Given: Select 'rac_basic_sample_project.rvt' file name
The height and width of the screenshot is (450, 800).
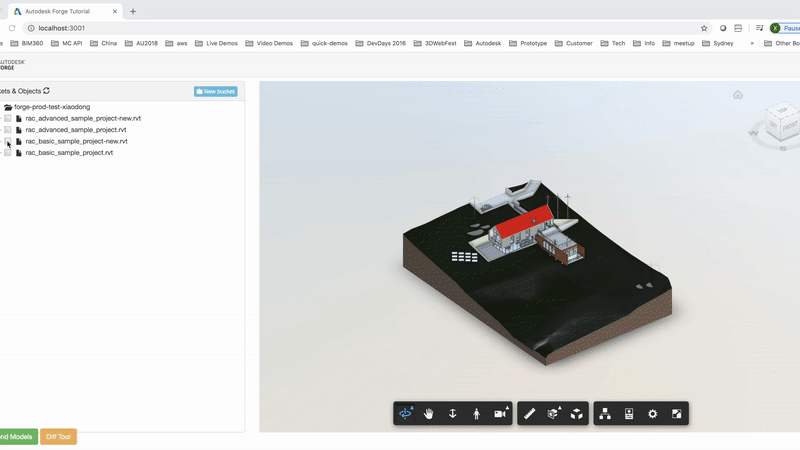Looking at the screenshot, I should point(69,153).
